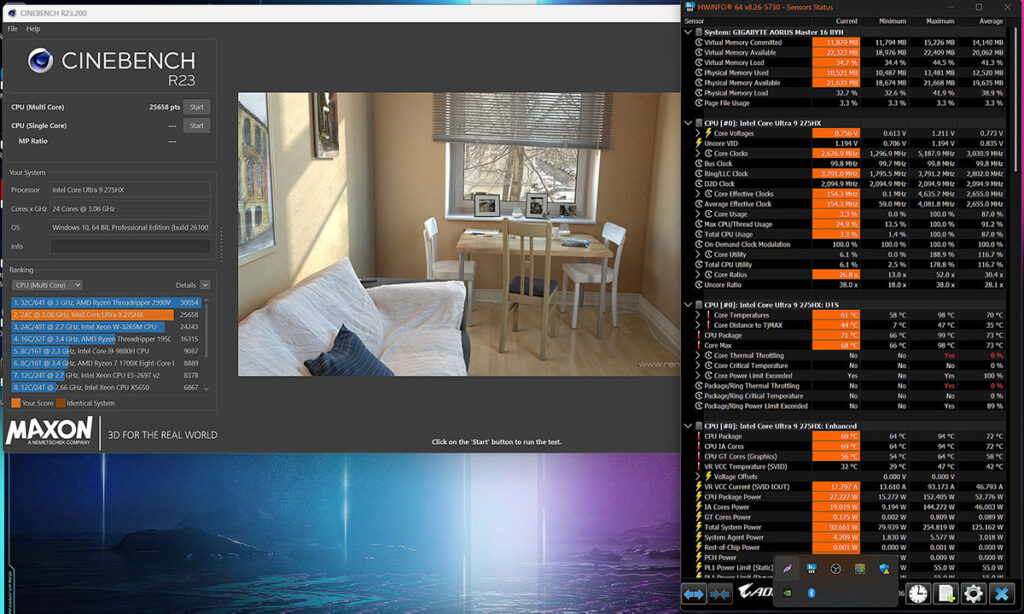Click the Info input field
This screenshot has width=1024, height=614.
130,246
